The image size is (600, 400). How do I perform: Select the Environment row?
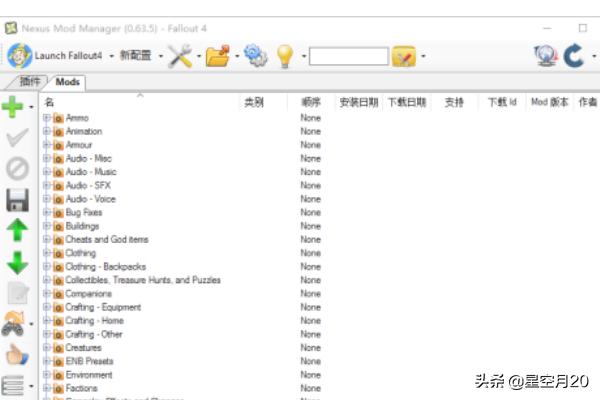[89, 375]
